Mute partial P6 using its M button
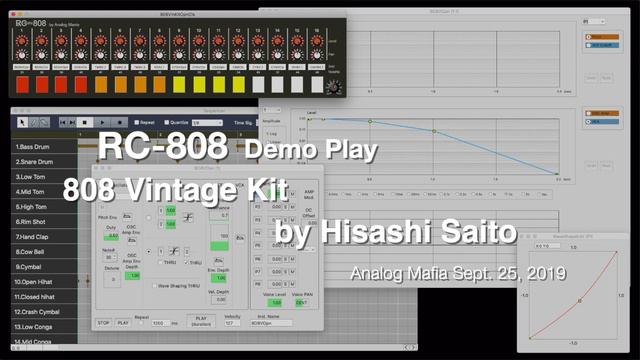 point(292,259)
